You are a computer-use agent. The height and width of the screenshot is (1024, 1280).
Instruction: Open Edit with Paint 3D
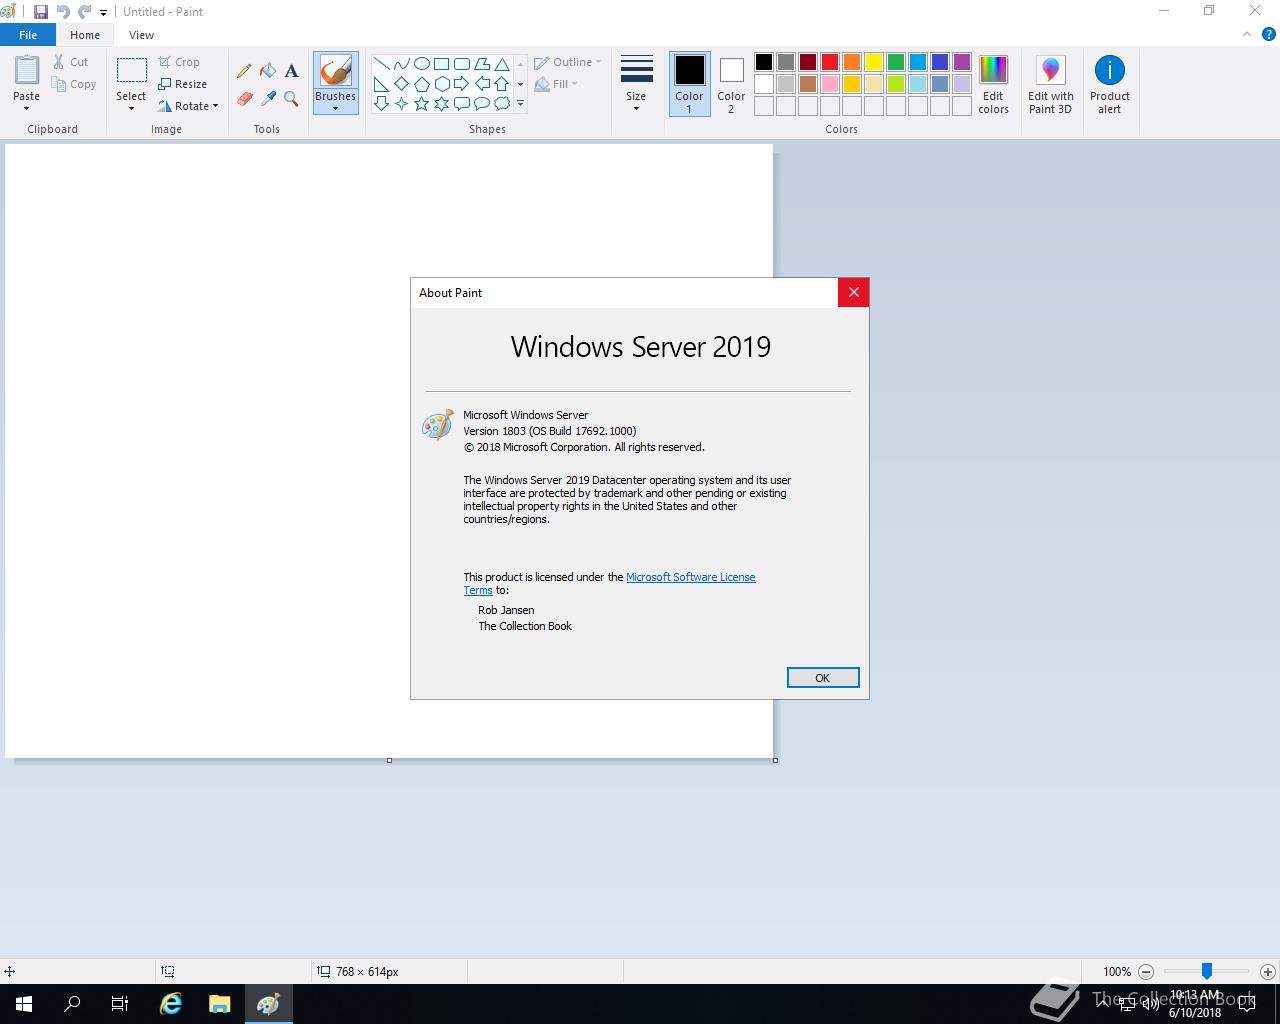tap(1051, 84)
